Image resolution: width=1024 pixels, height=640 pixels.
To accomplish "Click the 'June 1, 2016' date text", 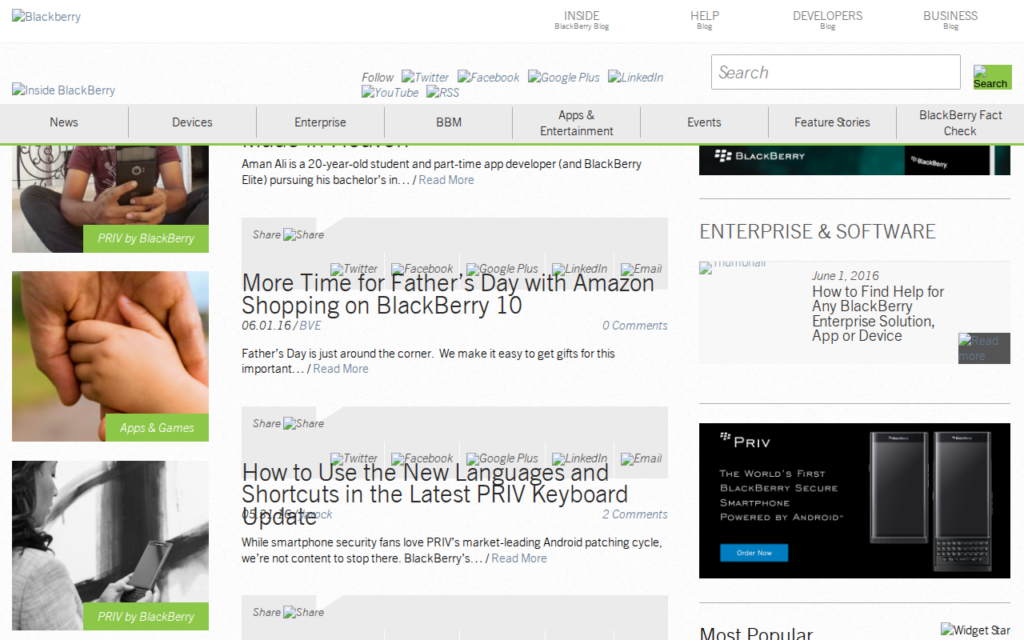I will 845,276.
